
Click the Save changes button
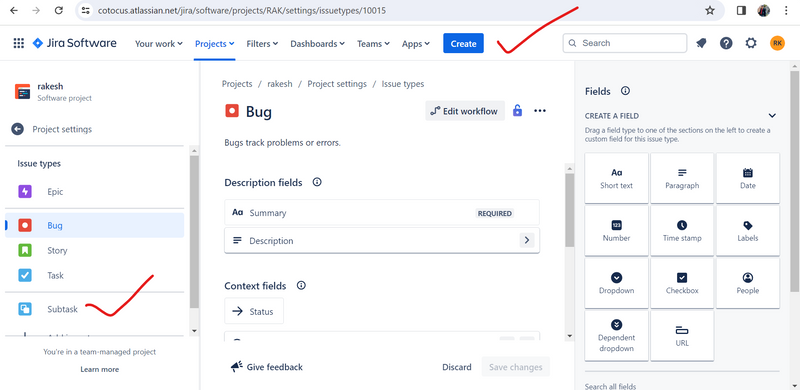(x=516, y=367)
